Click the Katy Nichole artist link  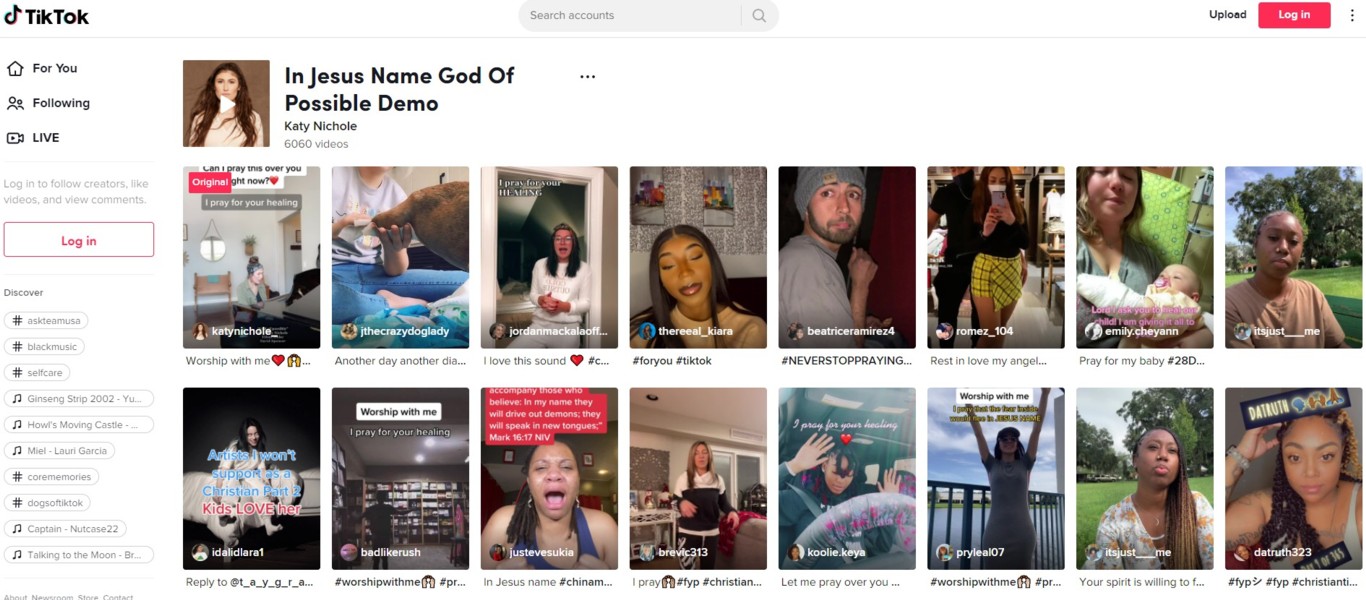pos(320,126)
